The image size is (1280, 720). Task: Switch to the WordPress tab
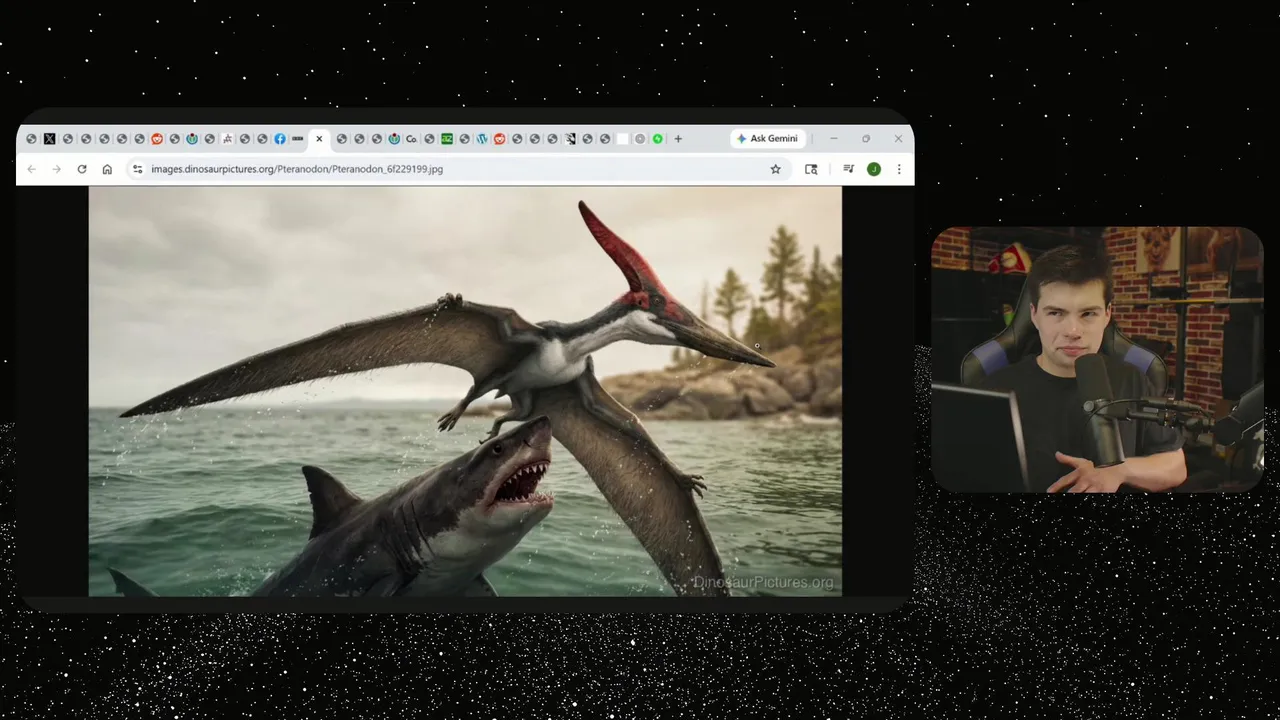click(482, 139)
